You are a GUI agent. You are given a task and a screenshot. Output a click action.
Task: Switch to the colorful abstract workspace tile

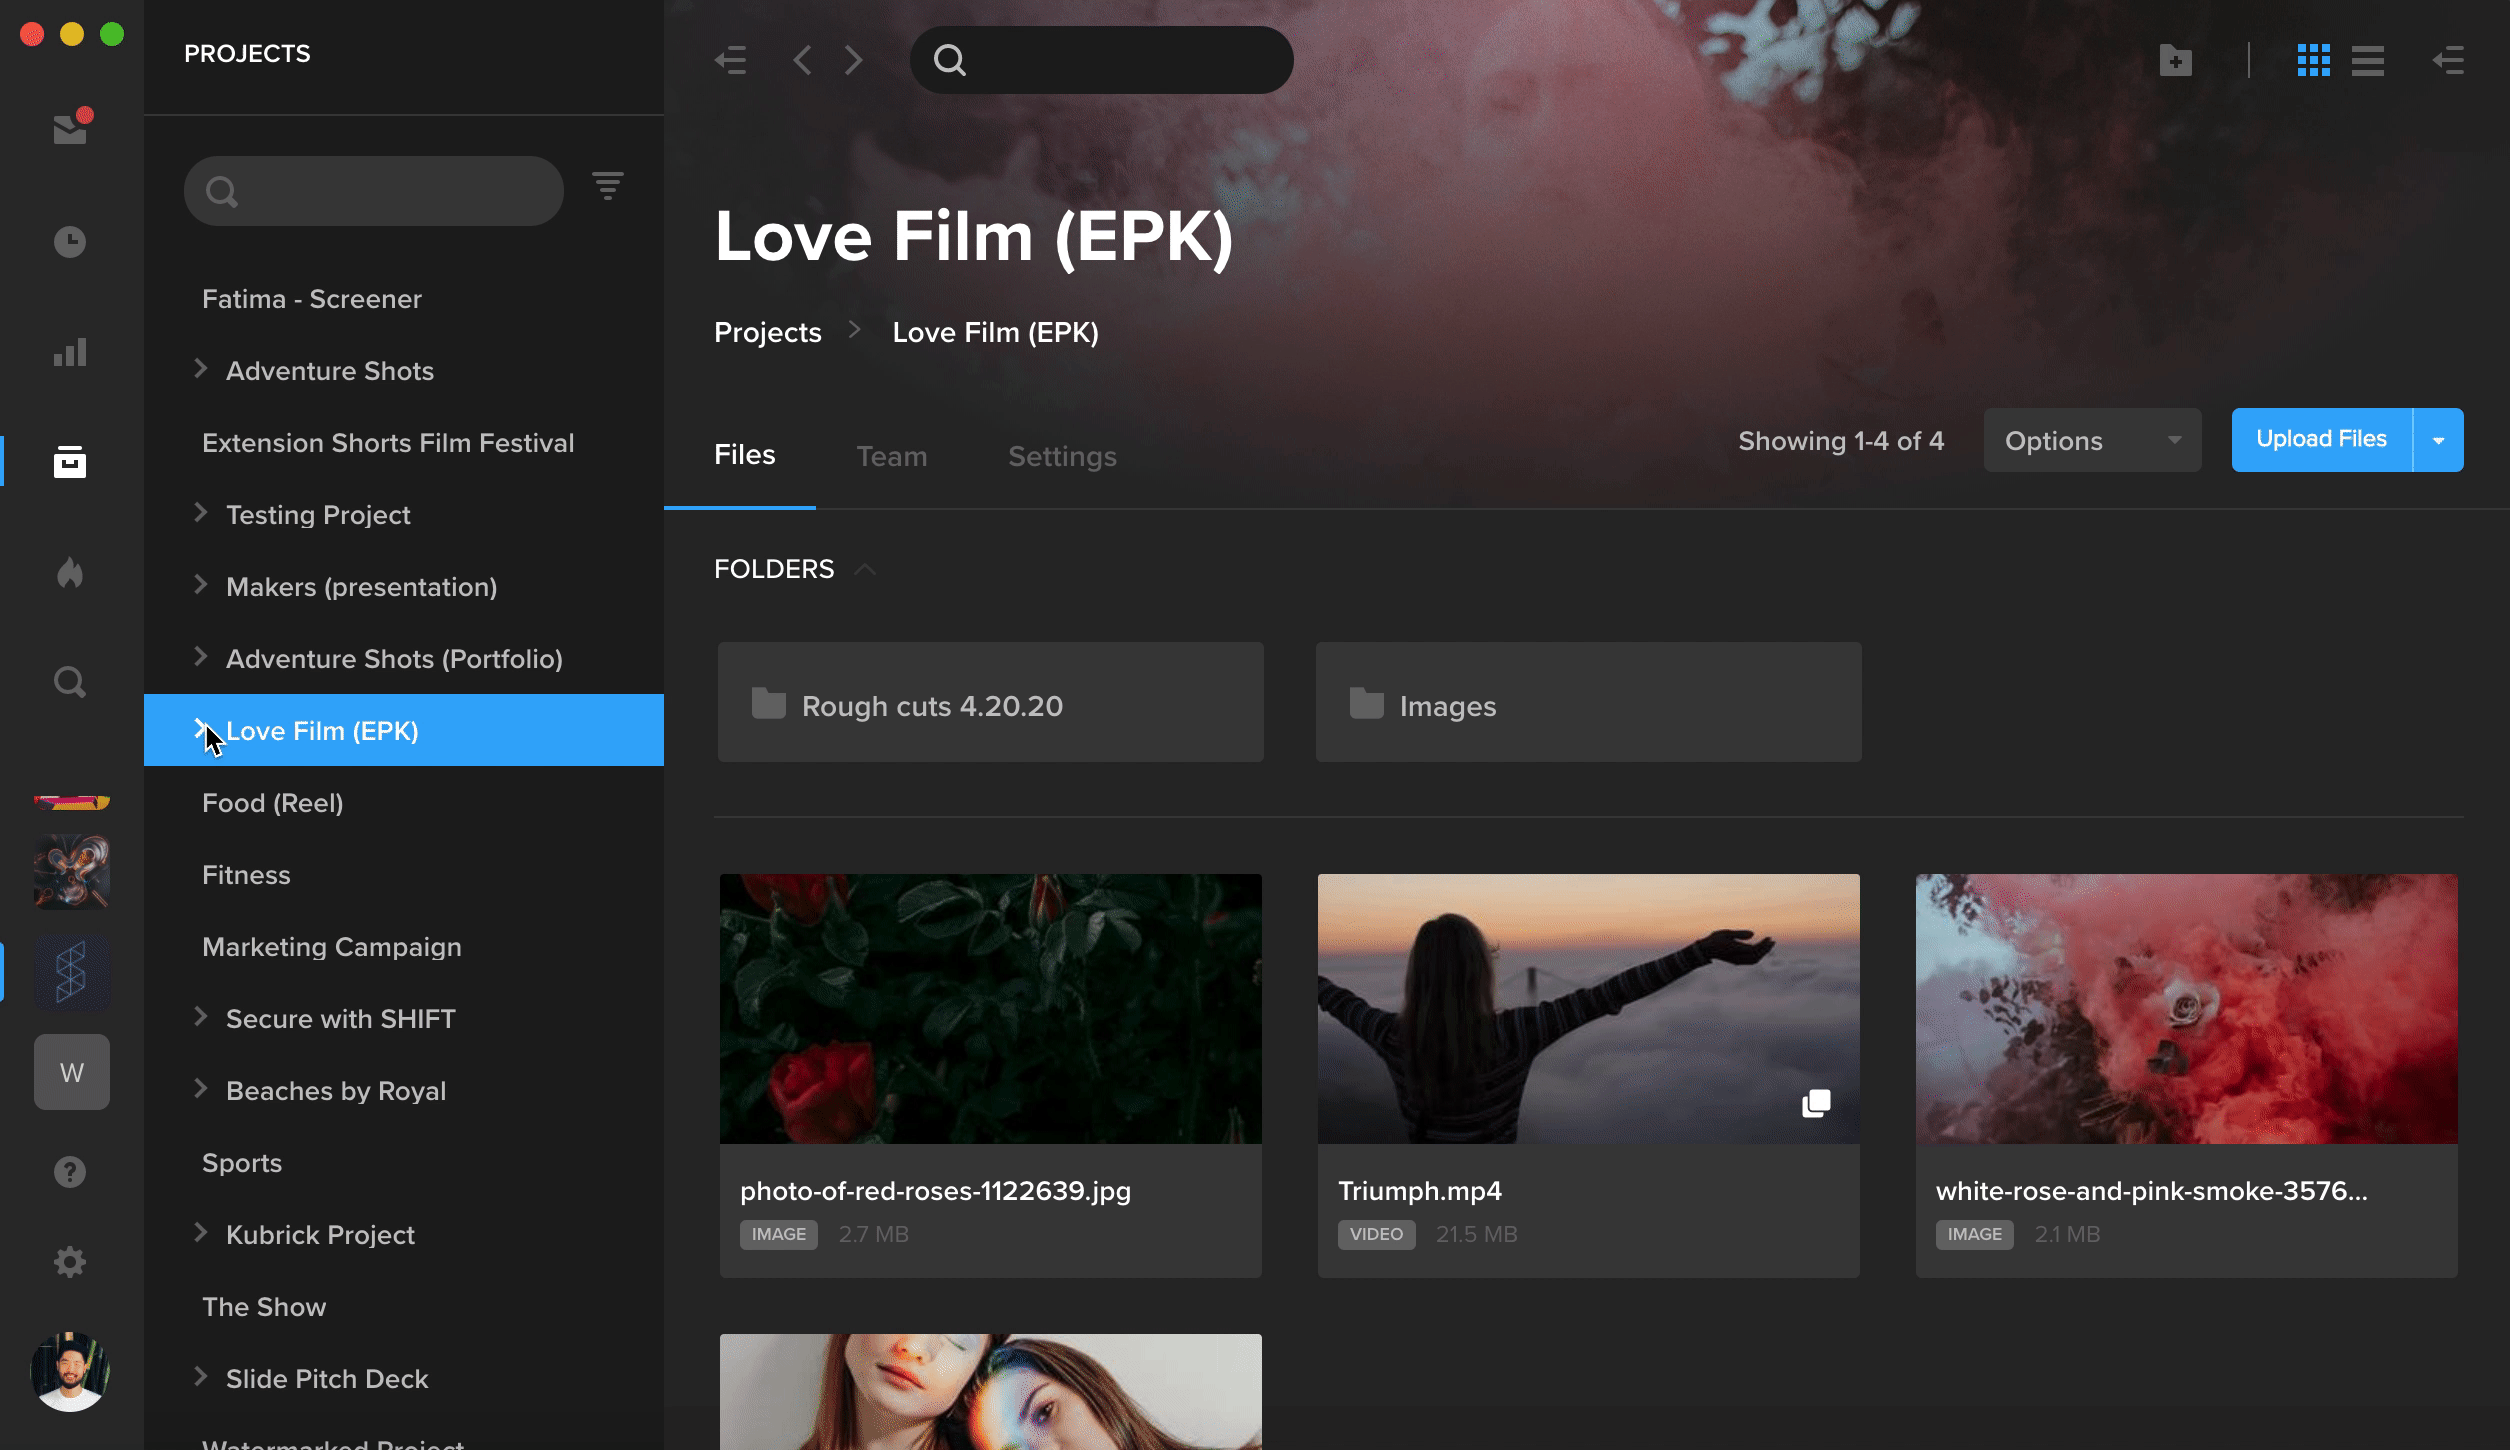pos(72,872)
